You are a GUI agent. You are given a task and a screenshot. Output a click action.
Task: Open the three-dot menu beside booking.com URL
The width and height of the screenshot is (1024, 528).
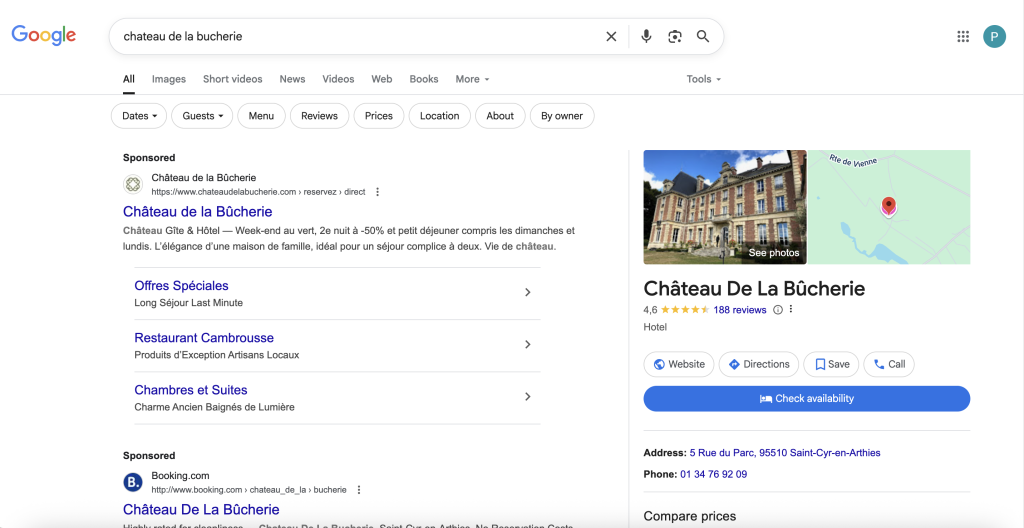[359, 489]
